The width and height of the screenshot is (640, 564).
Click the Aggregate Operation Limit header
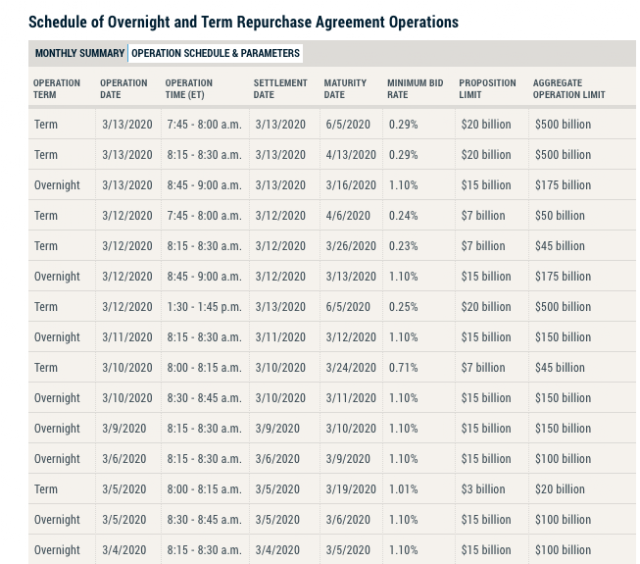(x=569, y=89)
